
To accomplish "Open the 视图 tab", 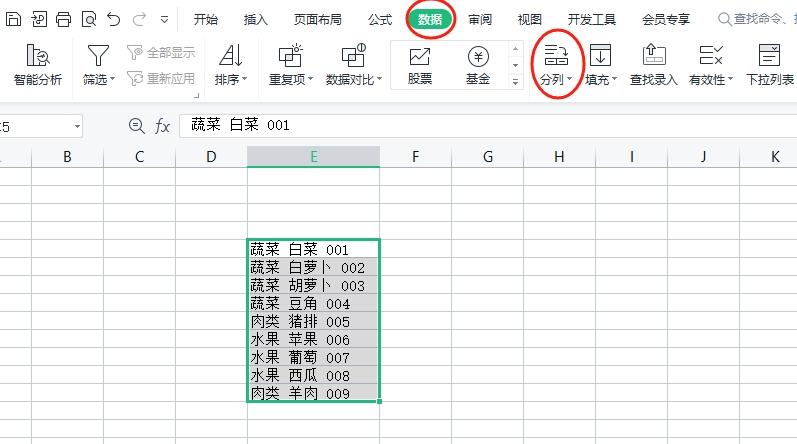I will (x=530, y=20).
